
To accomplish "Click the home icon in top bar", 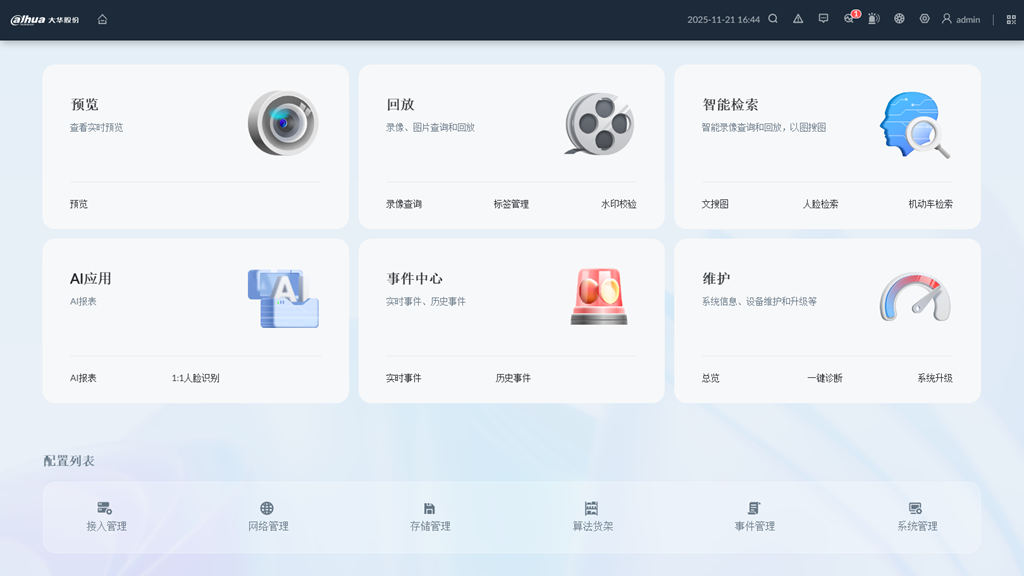I will (x=102, y=19).
